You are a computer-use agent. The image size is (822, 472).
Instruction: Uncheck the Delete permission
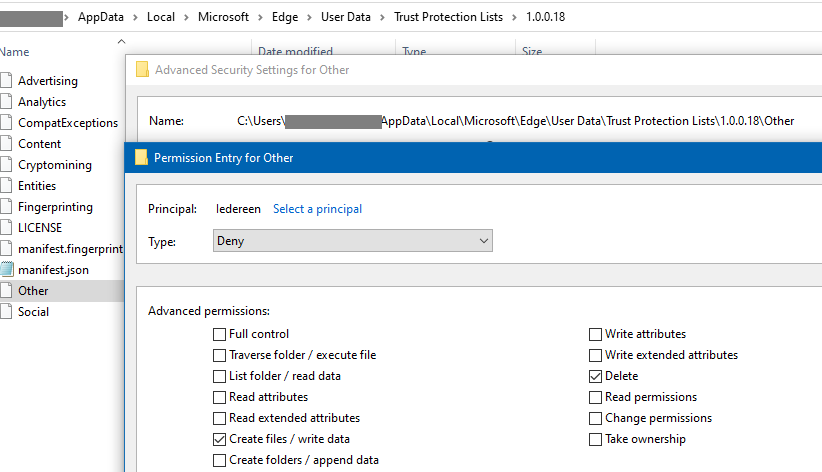596,376
